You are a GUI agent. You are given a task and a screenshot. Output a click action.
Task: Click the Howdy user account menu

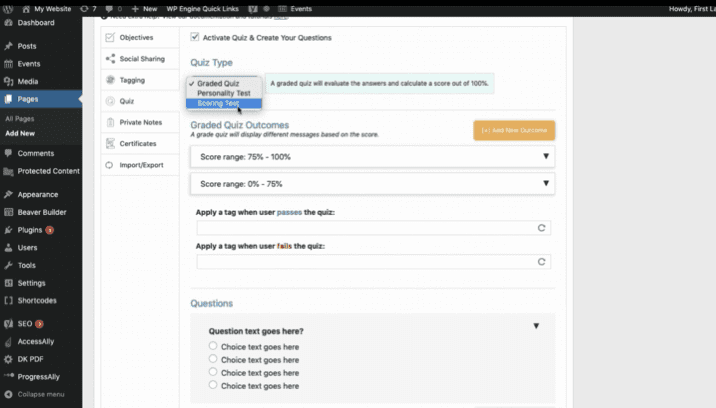(692, 9)
